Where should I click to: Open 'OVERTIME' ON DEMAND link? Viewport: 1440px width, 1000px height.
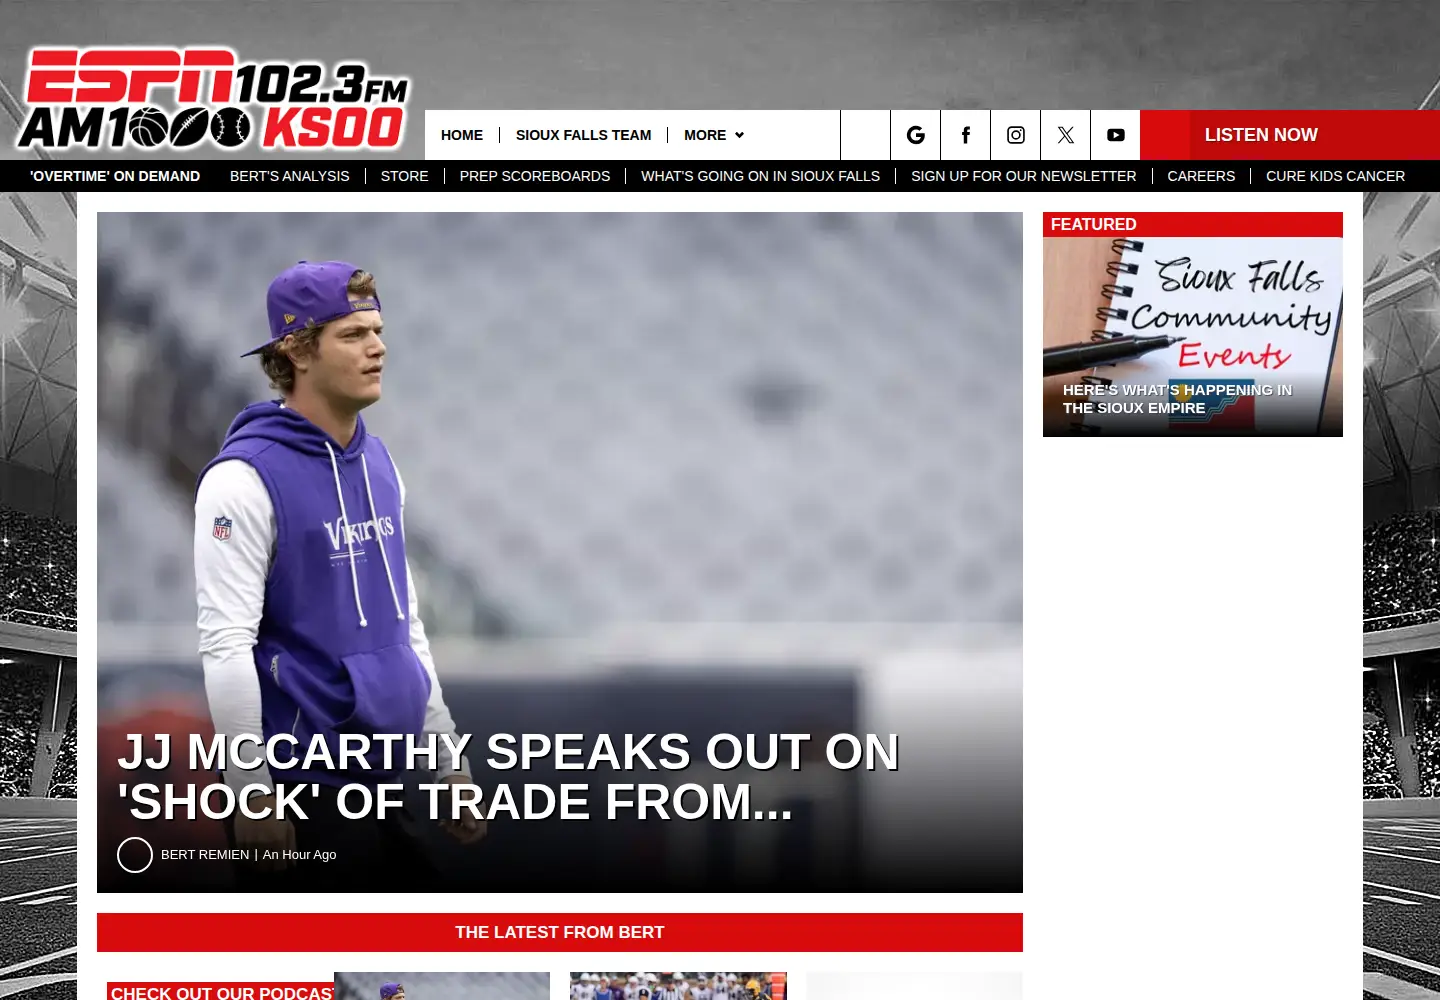tap(115, 176)
